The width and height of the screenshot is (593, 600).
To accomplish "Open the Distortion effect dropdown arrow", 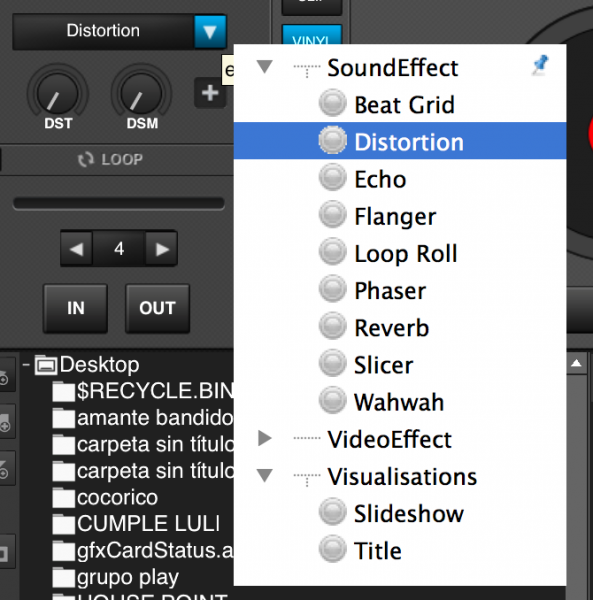I will coord(210,32).
